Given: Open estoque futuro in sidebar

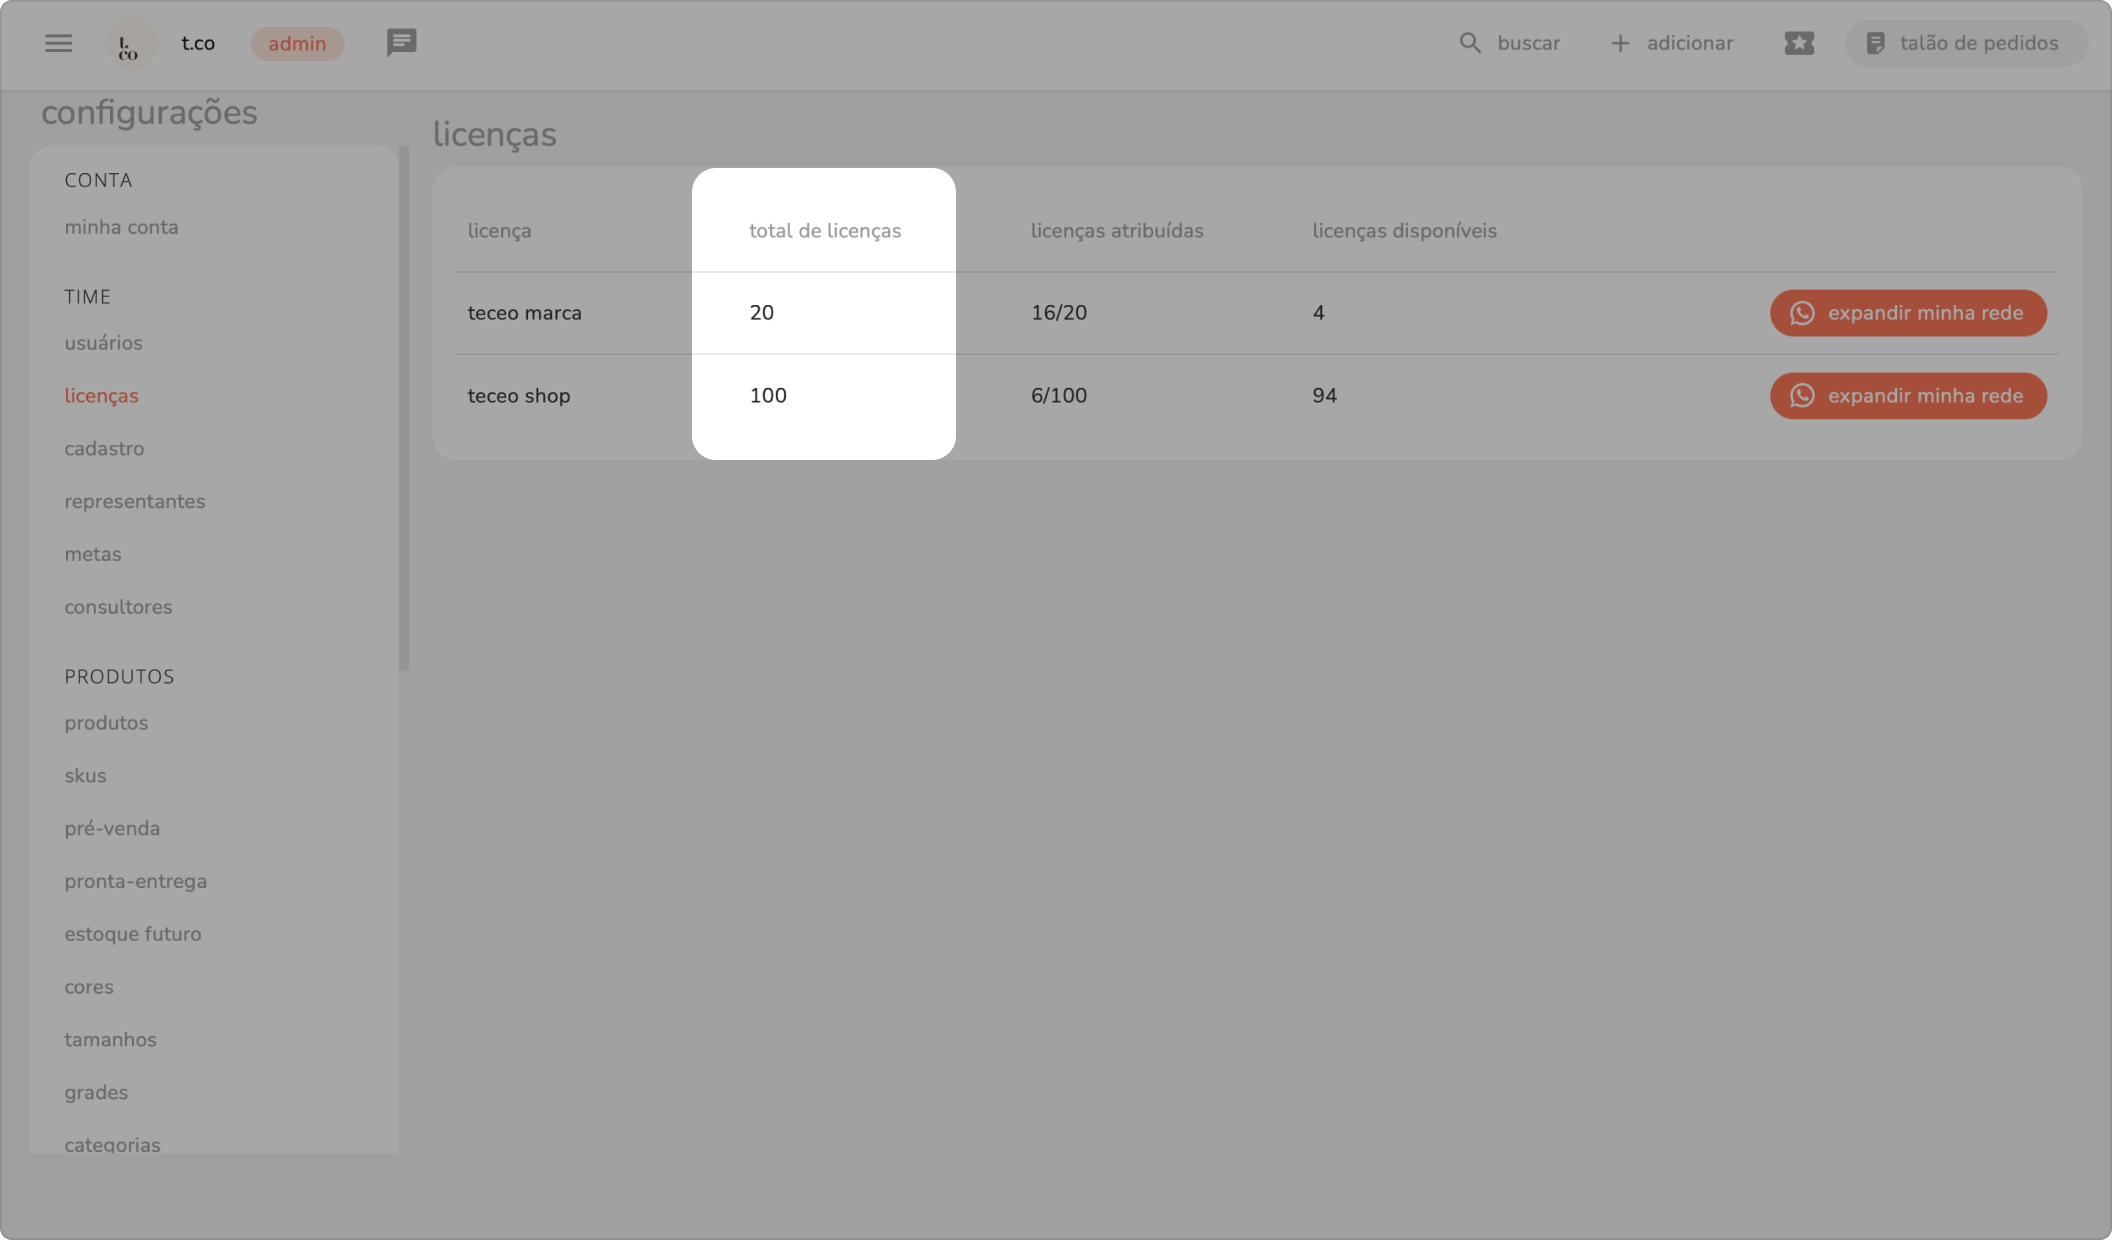Looking at the screenshot, I should 132,934.
